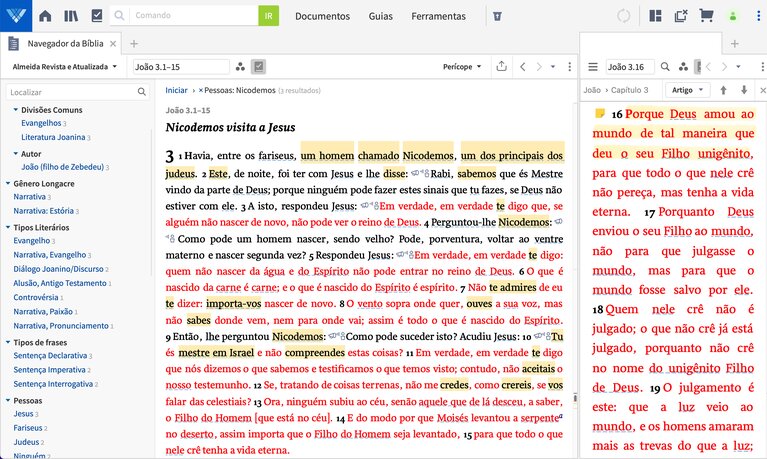Select the Navegador da Bíblia tab

click(x=65, y=44)
